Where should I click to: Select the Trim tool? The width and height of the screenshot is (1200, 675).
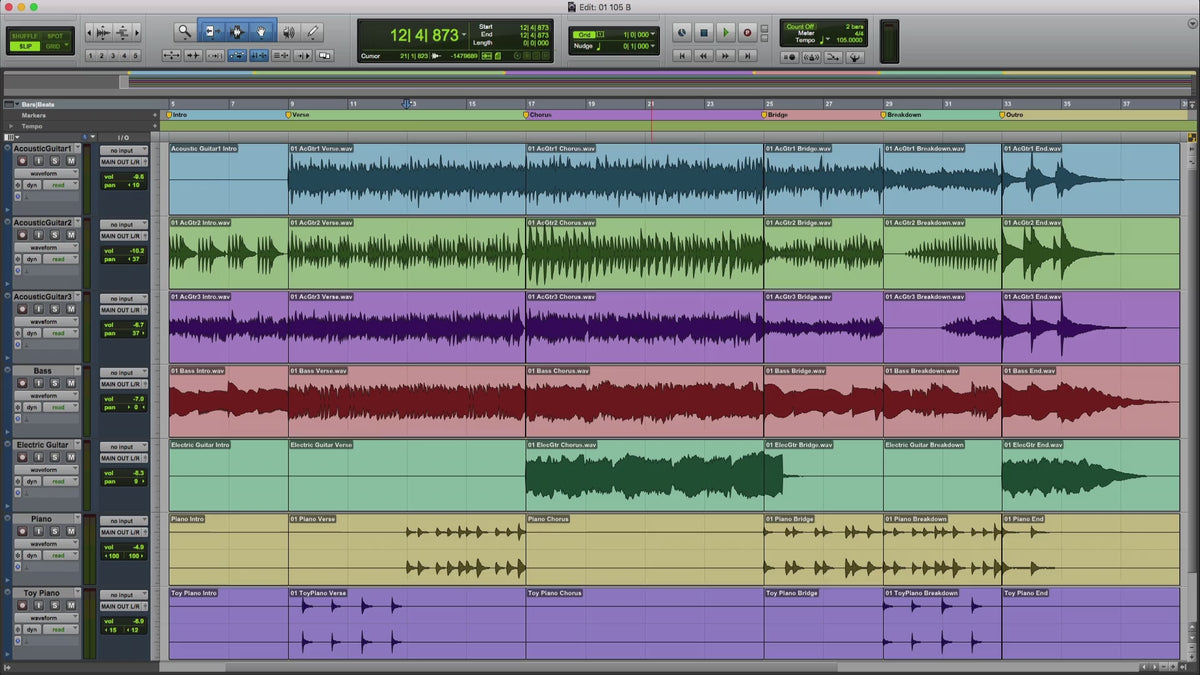(211, 32)
